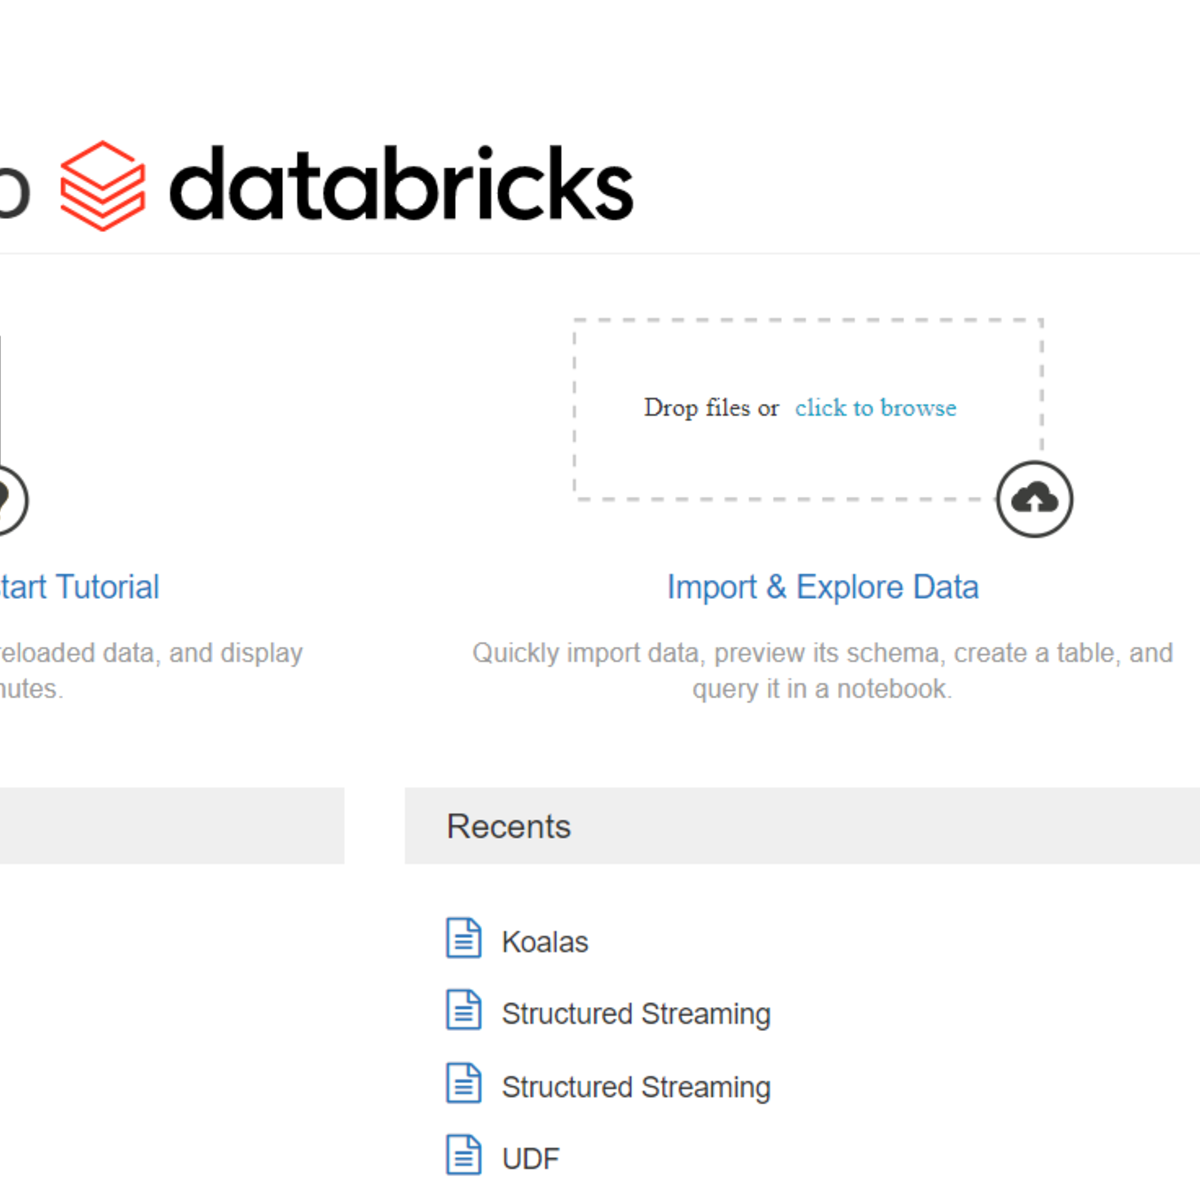Image resolution: width=1200 pixels, height=1200 pixels.
Task: Click the second Structured Streaming document icon
Action: [463, 1084]
